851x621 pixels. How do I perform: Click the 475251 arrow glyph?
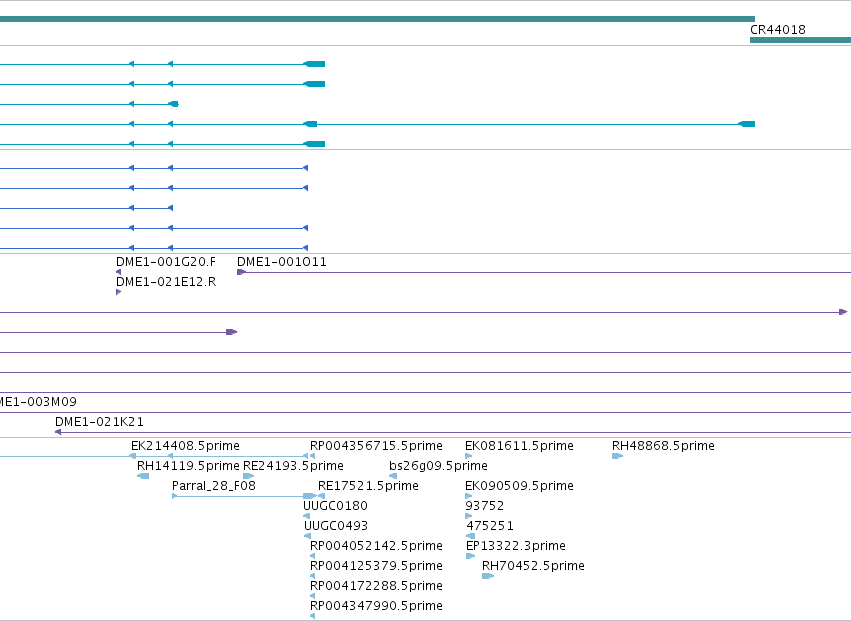(471, 536)
